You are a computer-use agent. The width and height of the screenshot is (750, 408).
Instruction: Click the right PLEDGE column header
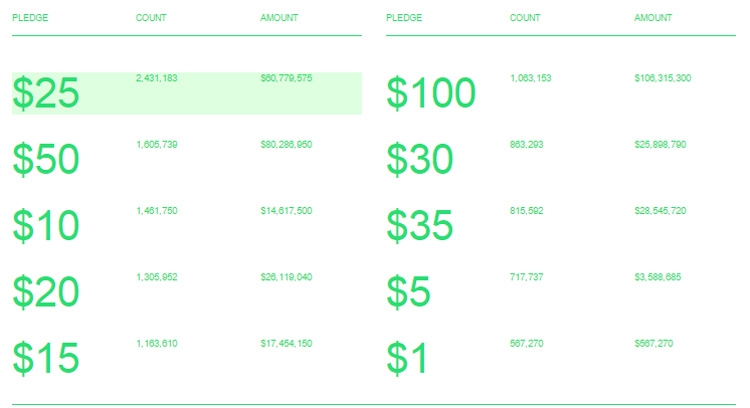point(404,18)
